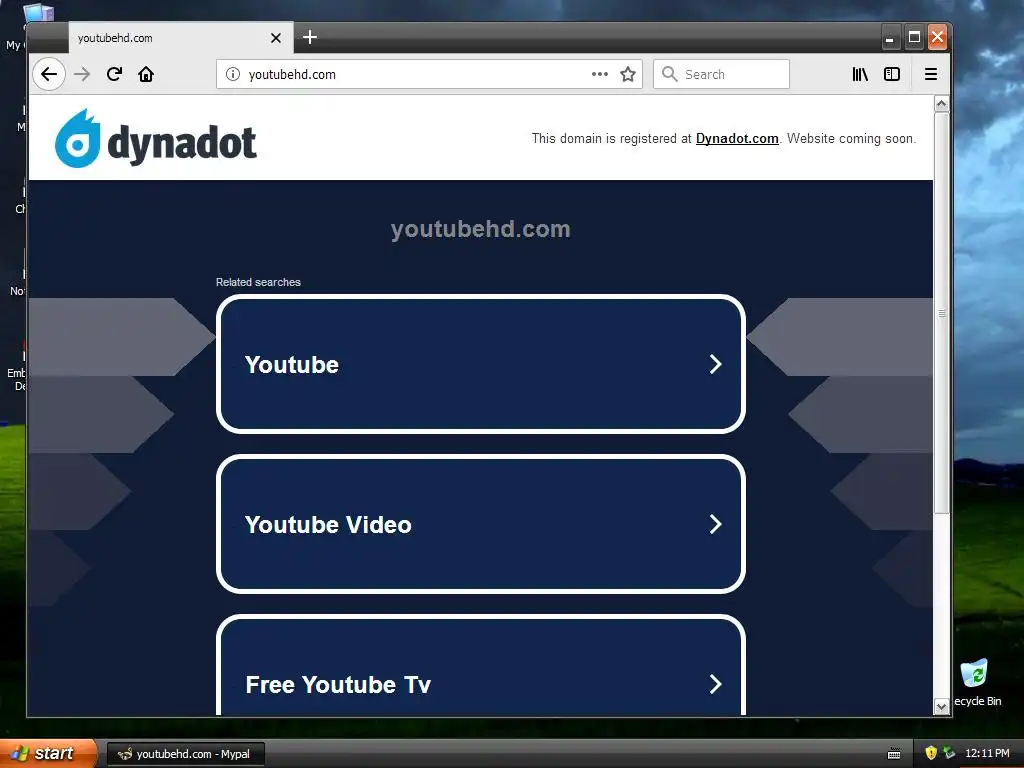Image resolution: width=1024 pixels, height=768 pixels.
Task: Show site information for youtubehd.com
Action: pyautogui.click(x=232, y=74)
